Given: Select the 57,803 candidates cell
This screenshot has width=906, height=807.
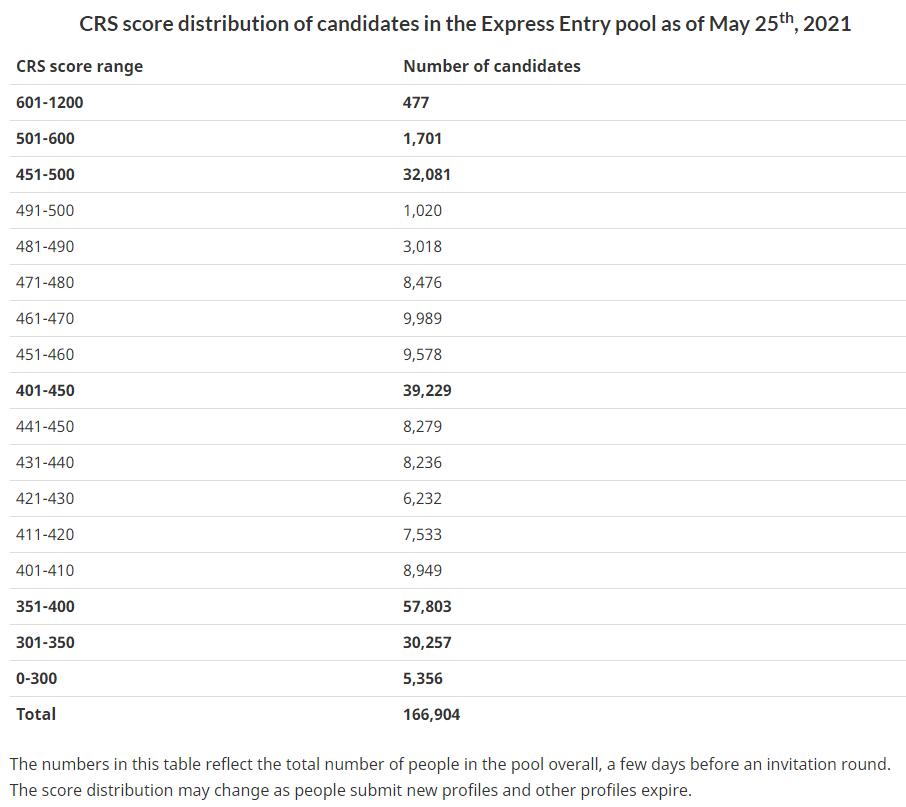Looking at the screenshot, I should [x=427, y=606].
